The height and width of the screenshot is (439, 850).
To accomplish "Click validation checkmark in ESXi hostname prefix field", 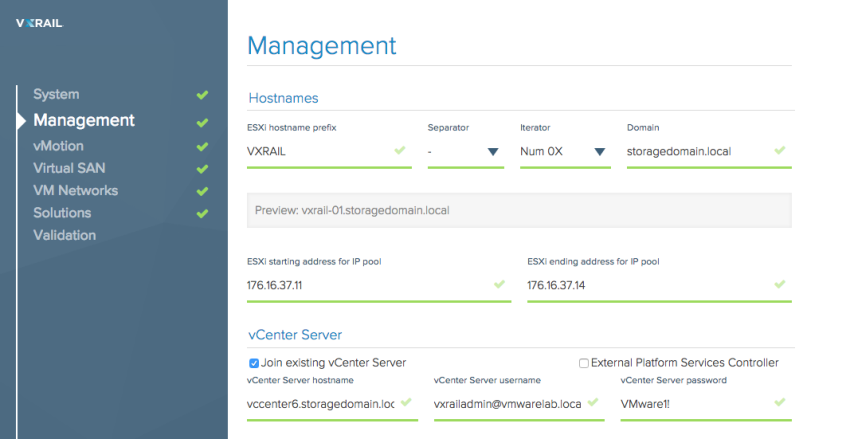I will [x=400, y=150].
